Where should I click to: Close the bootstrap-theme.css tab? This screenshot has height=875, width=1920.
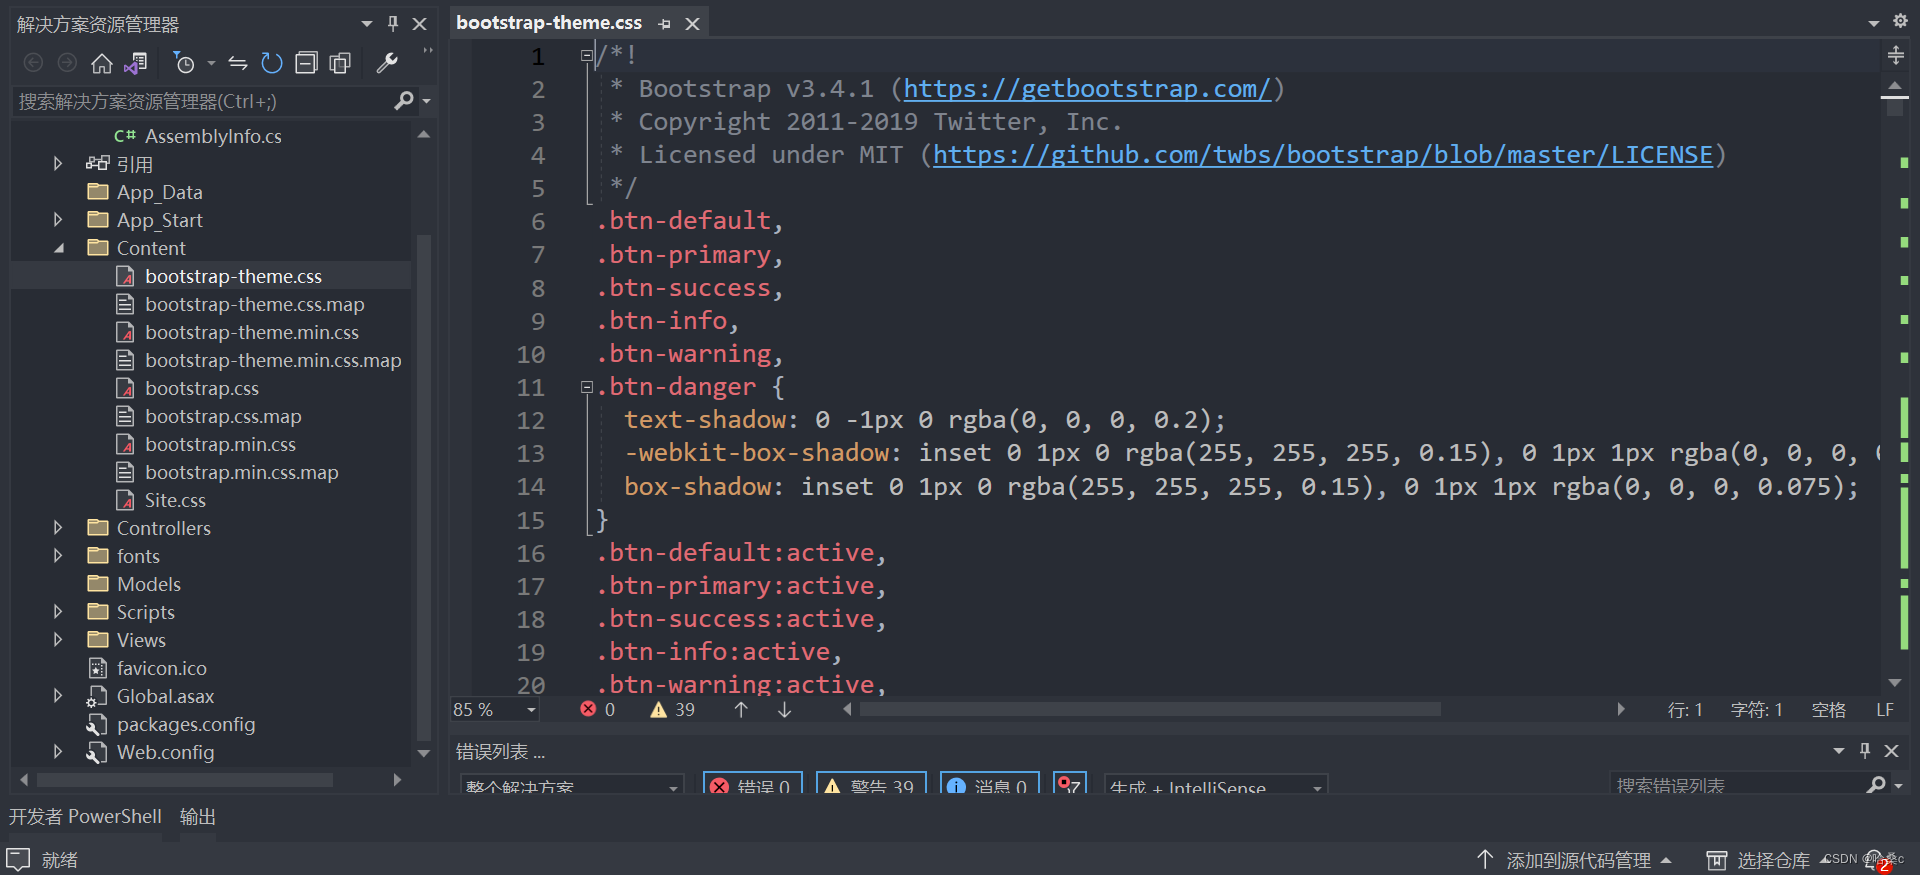[692, 23]
